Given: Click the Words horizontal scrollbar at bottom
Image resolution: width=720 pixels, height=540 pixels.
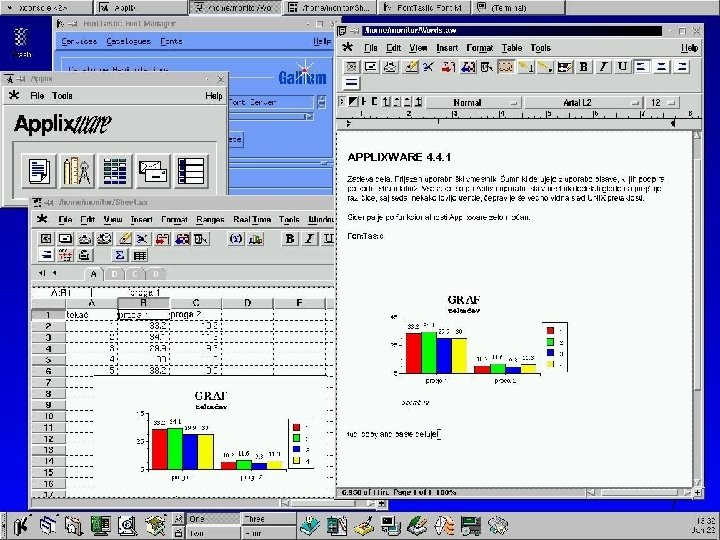Looking at the screenshot, I should coord(641,493).
